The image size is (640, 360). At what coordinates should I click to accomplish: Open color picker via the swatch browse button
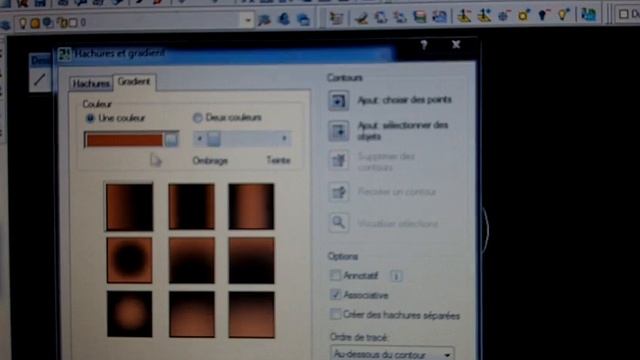point(171,140)
